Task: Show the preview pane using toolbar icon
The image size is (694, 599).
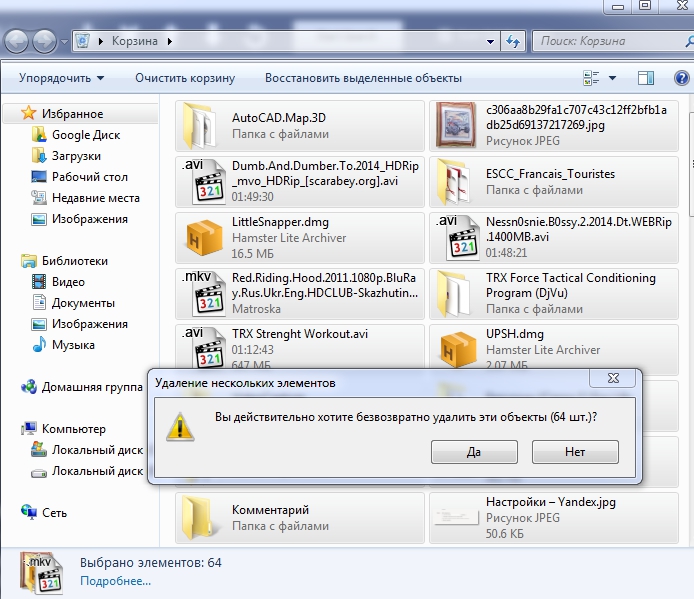Action: point(645,78)
